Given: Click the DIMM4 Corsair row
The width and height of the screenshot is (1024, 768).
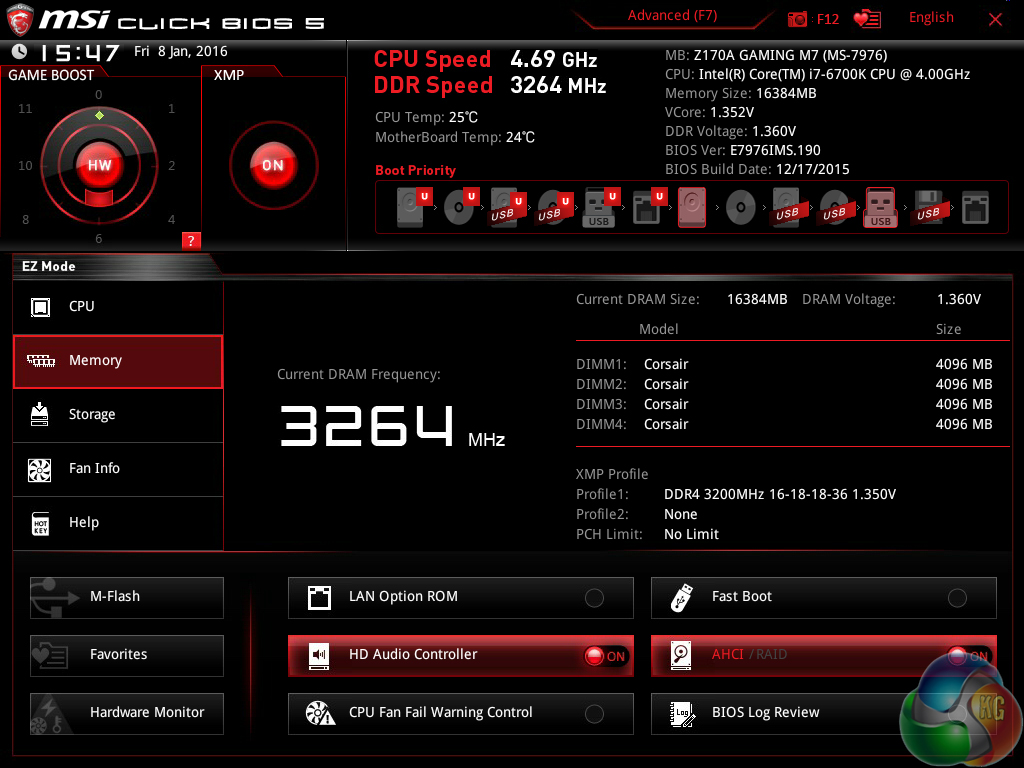Looking at the screenshot, I should pyautogui.click(x=784, y=424).
